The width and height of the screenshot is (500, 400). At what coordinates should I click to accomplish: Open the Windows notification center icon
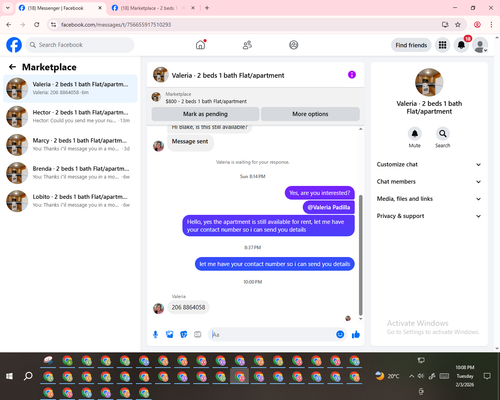click(x=487, y=376)
